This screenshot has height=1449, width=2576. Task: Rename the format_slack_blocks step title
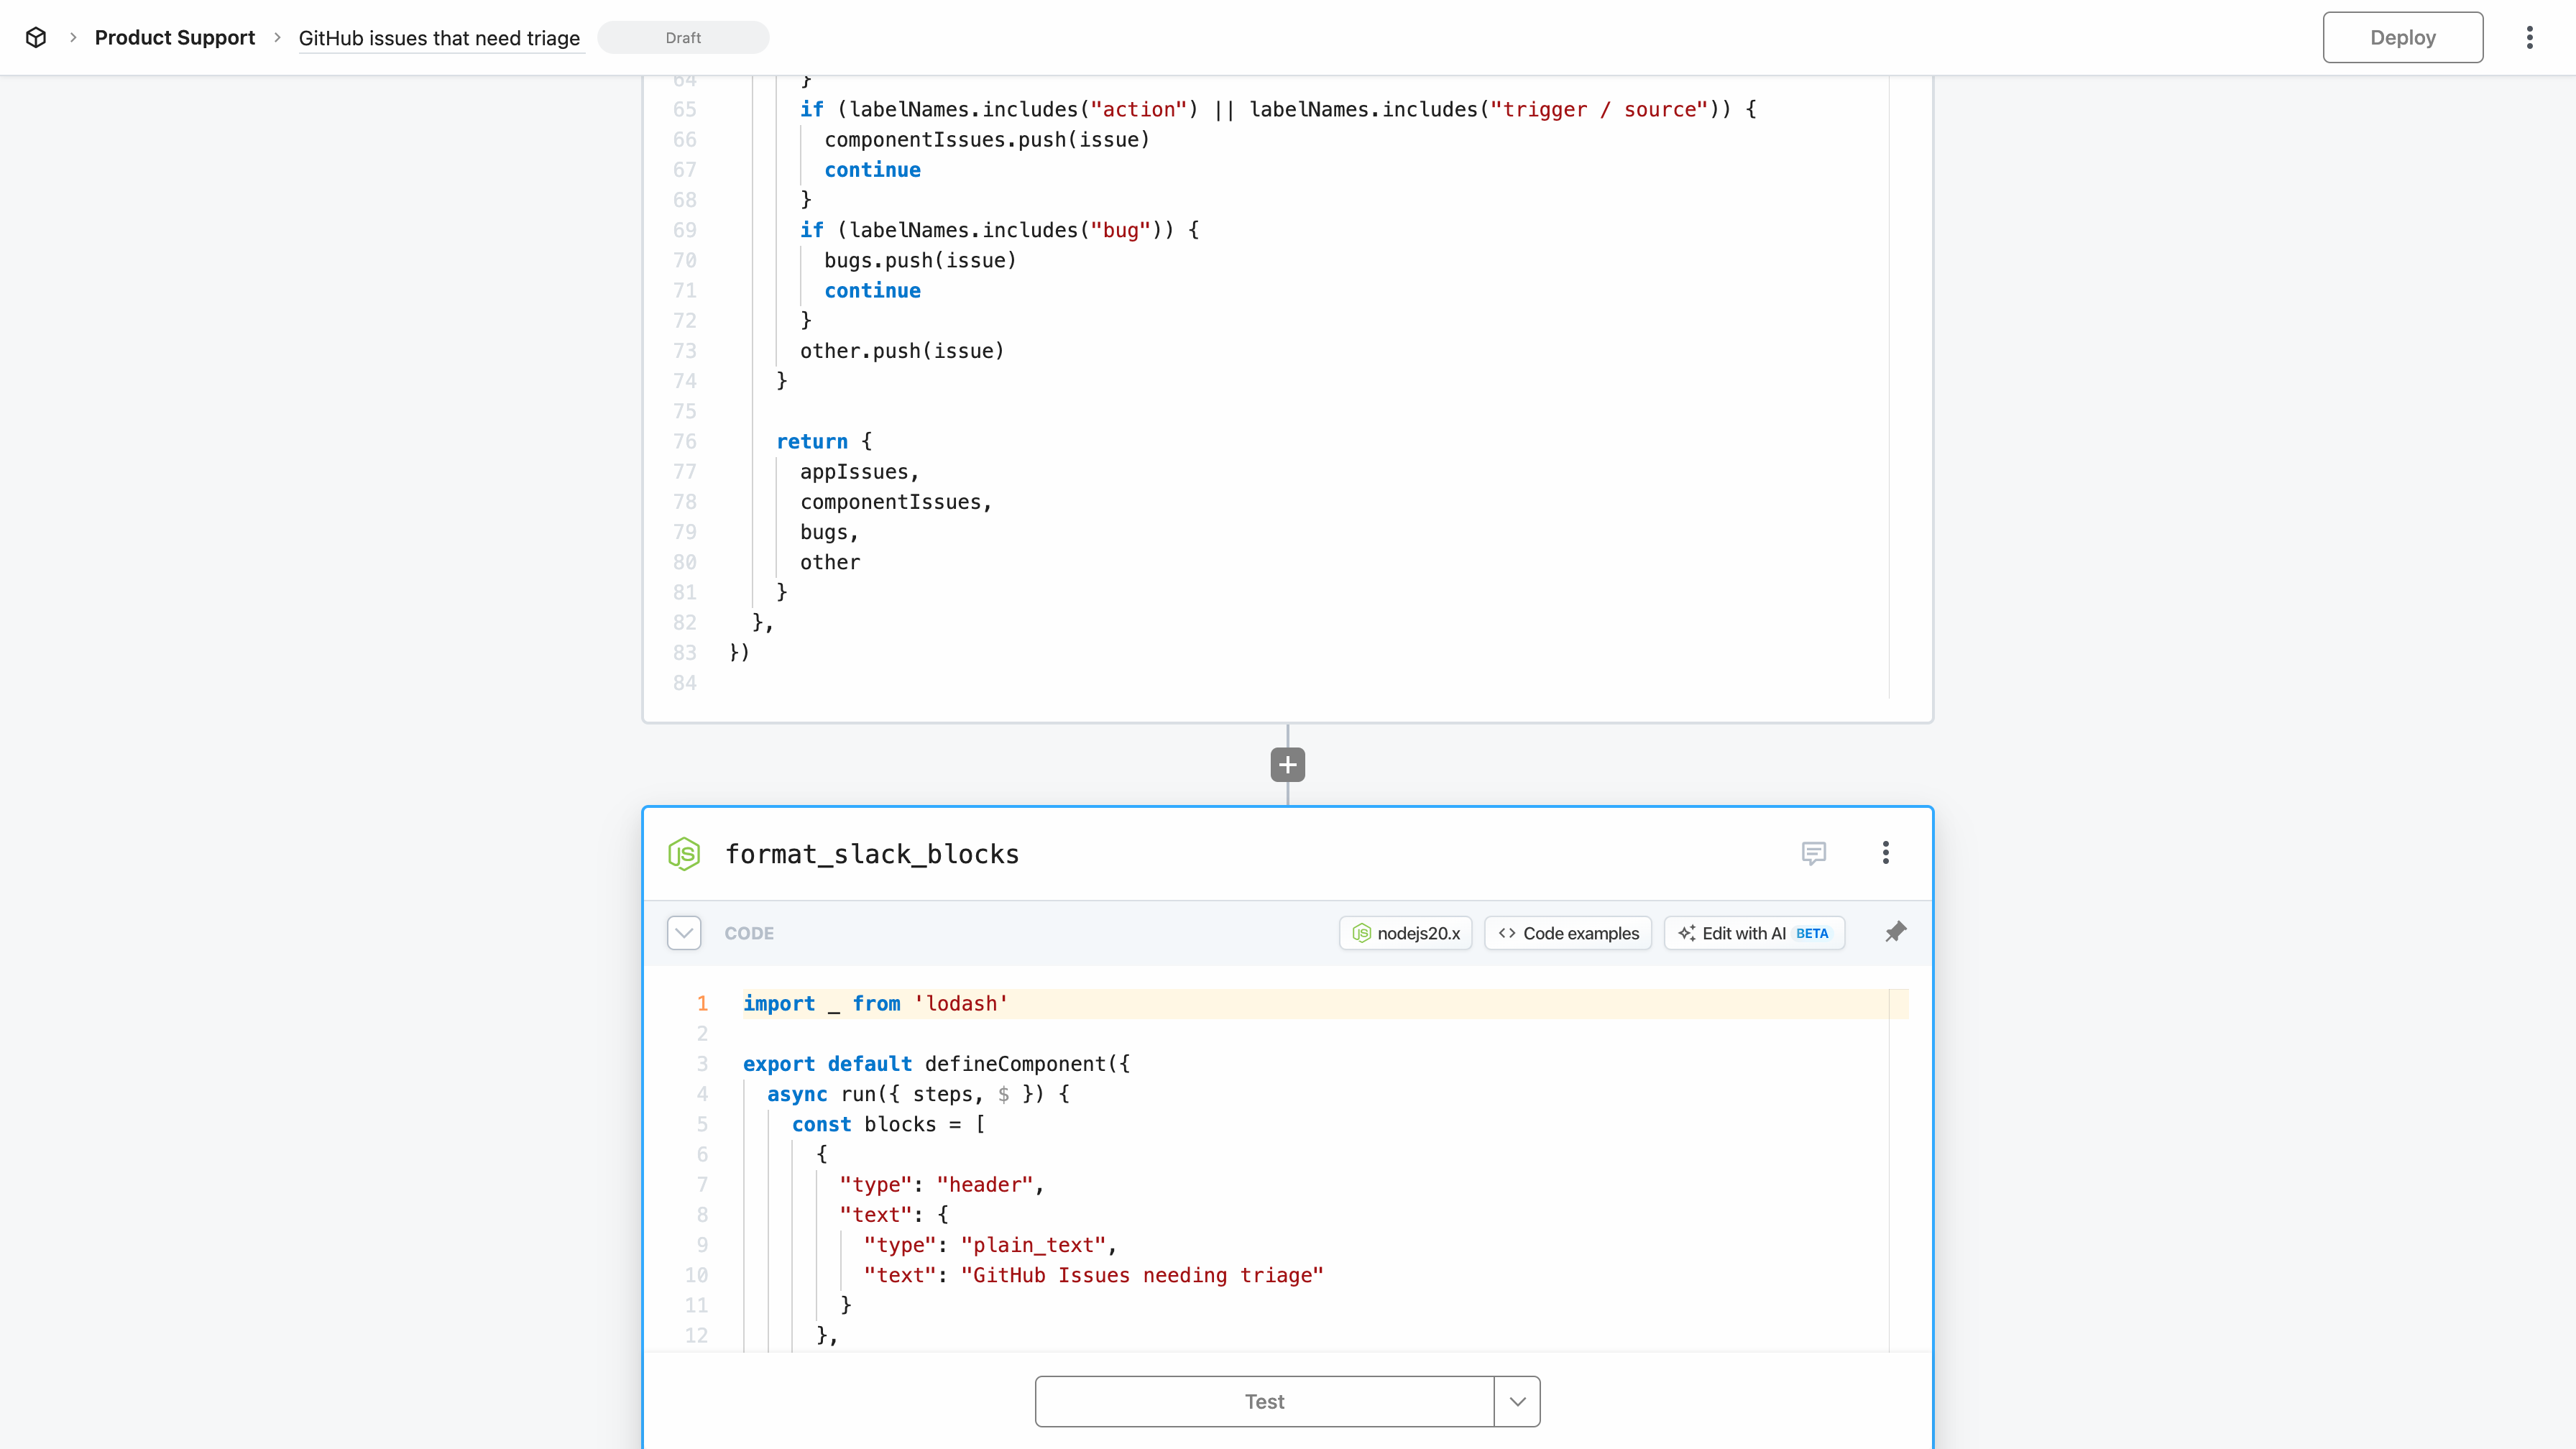coord(872,854)
